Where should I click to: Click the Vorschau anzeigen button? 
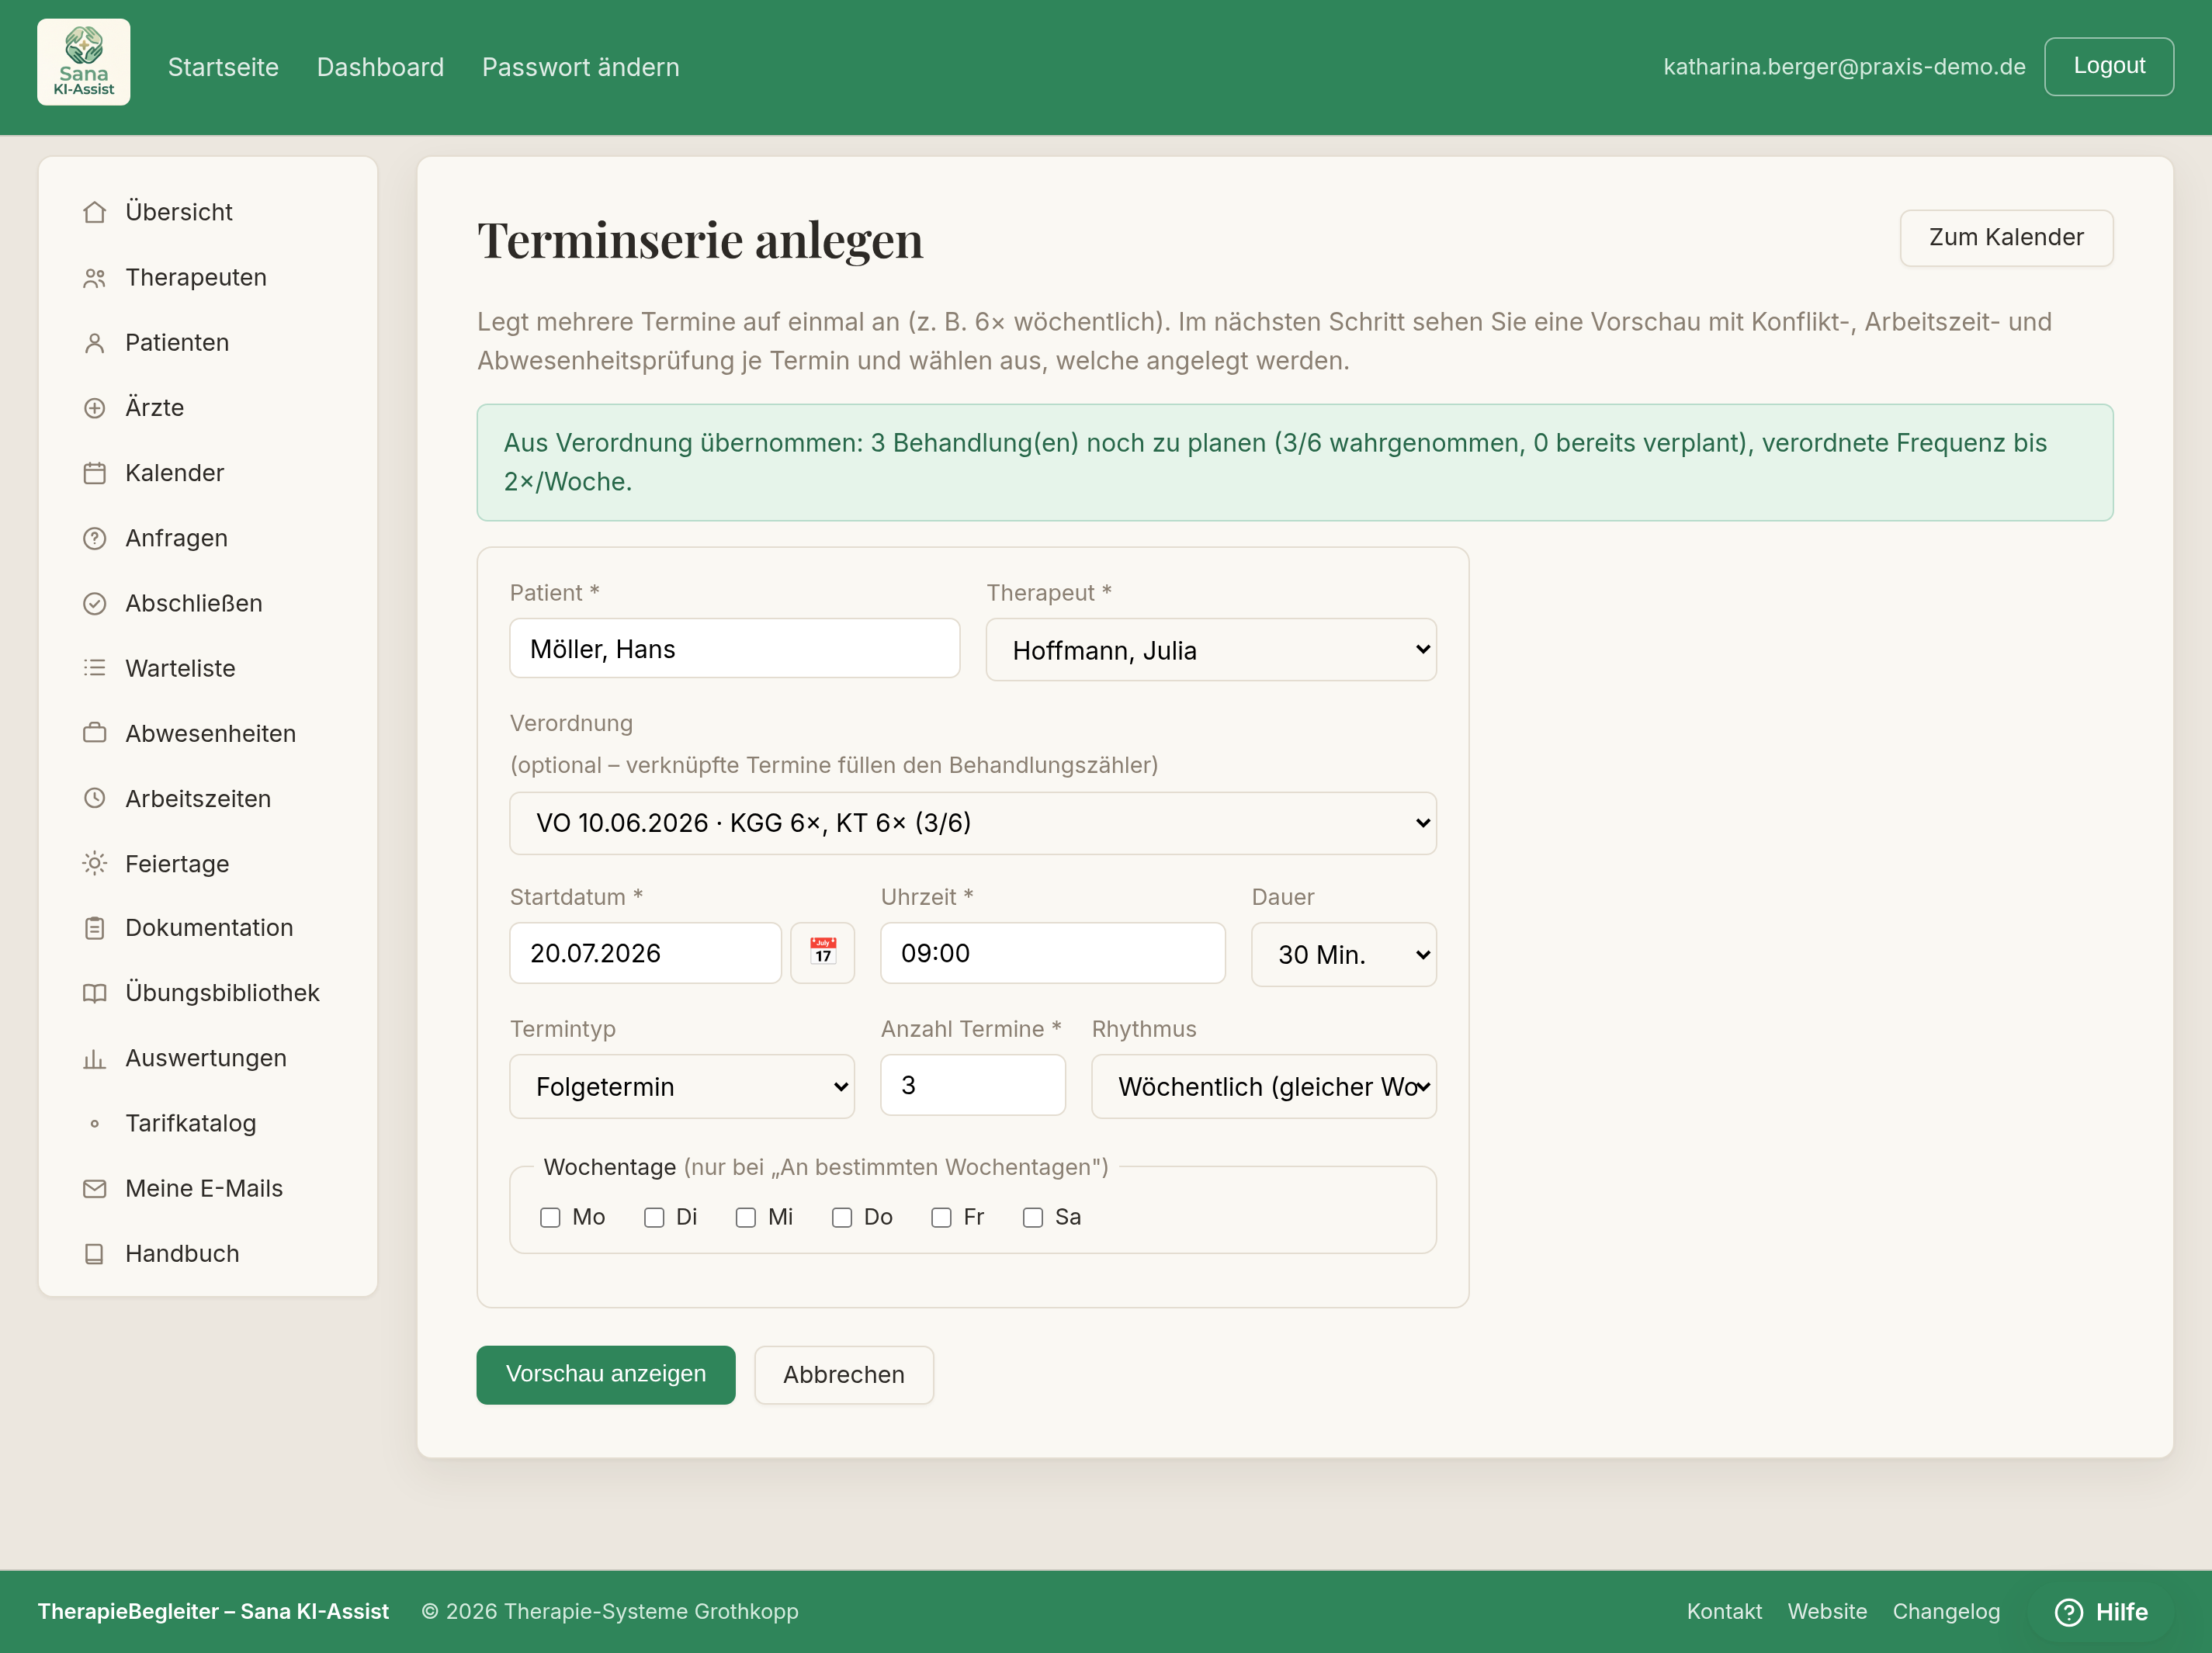click(606, 1375)
